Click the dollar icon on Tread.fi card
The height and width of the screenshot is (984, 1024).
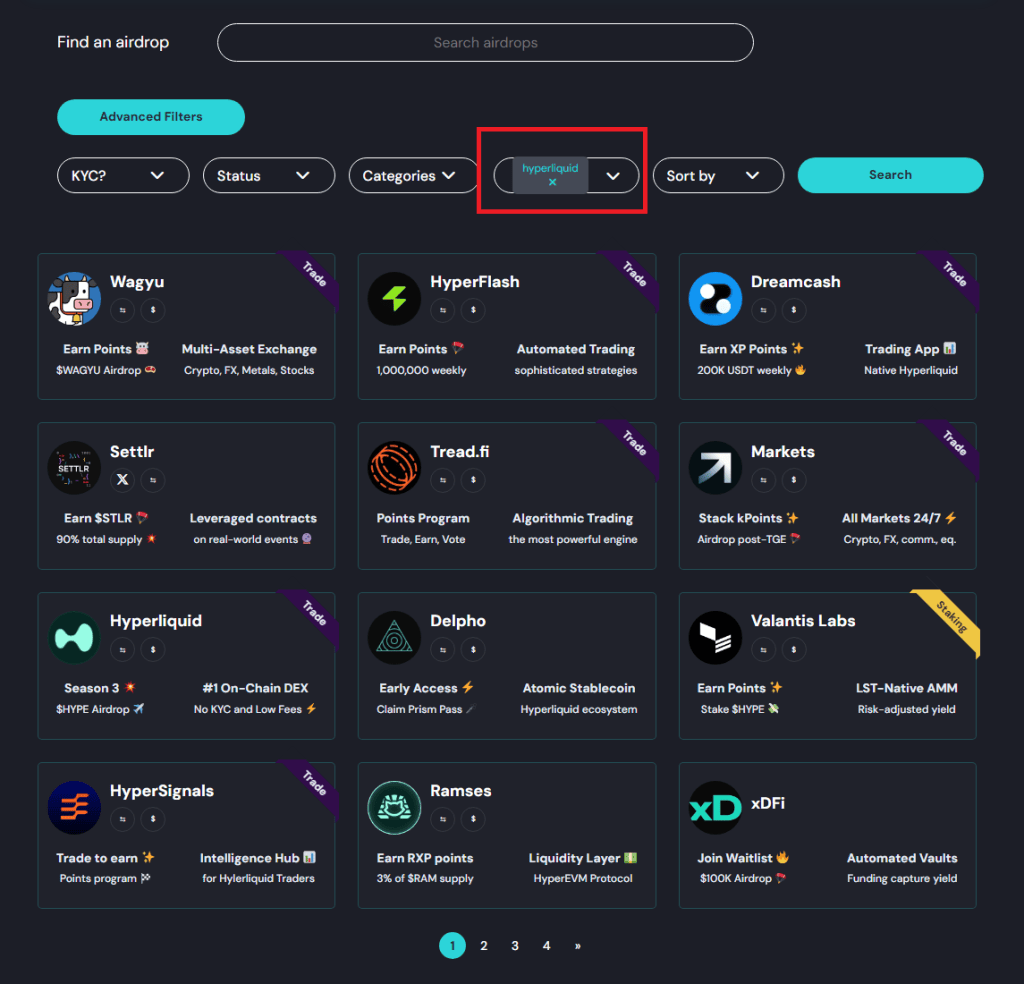point(473,480)
